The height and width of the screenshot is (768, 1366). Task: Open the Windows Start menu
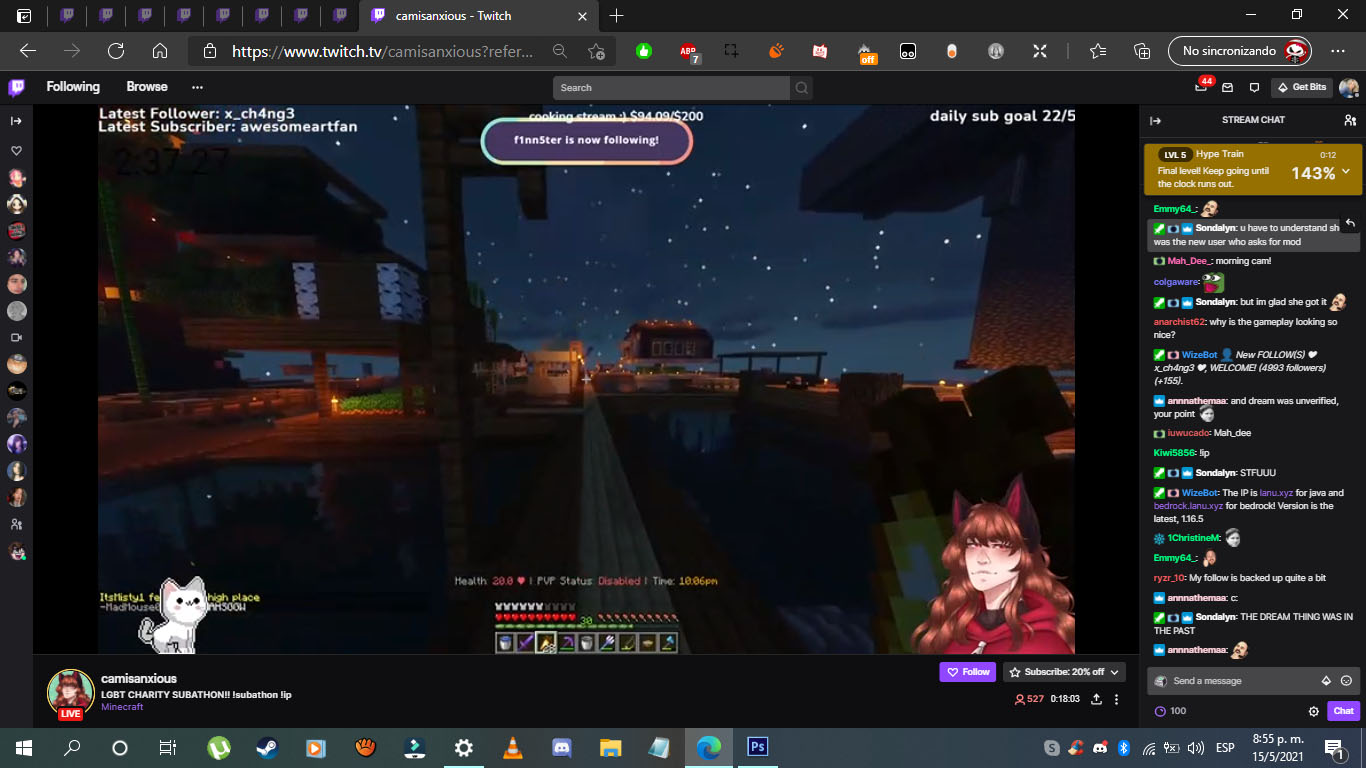pyautogui.click(x=24, y=747)
